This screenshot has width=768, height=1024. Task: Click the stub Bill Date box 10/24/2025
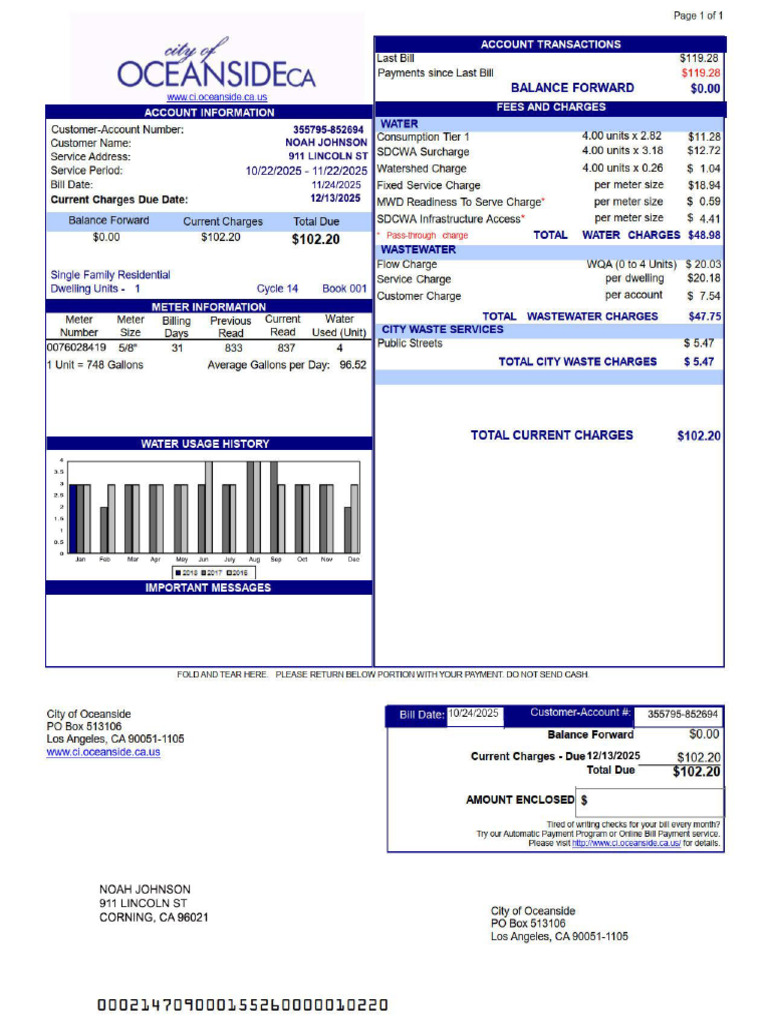click(x=475, y=714)
